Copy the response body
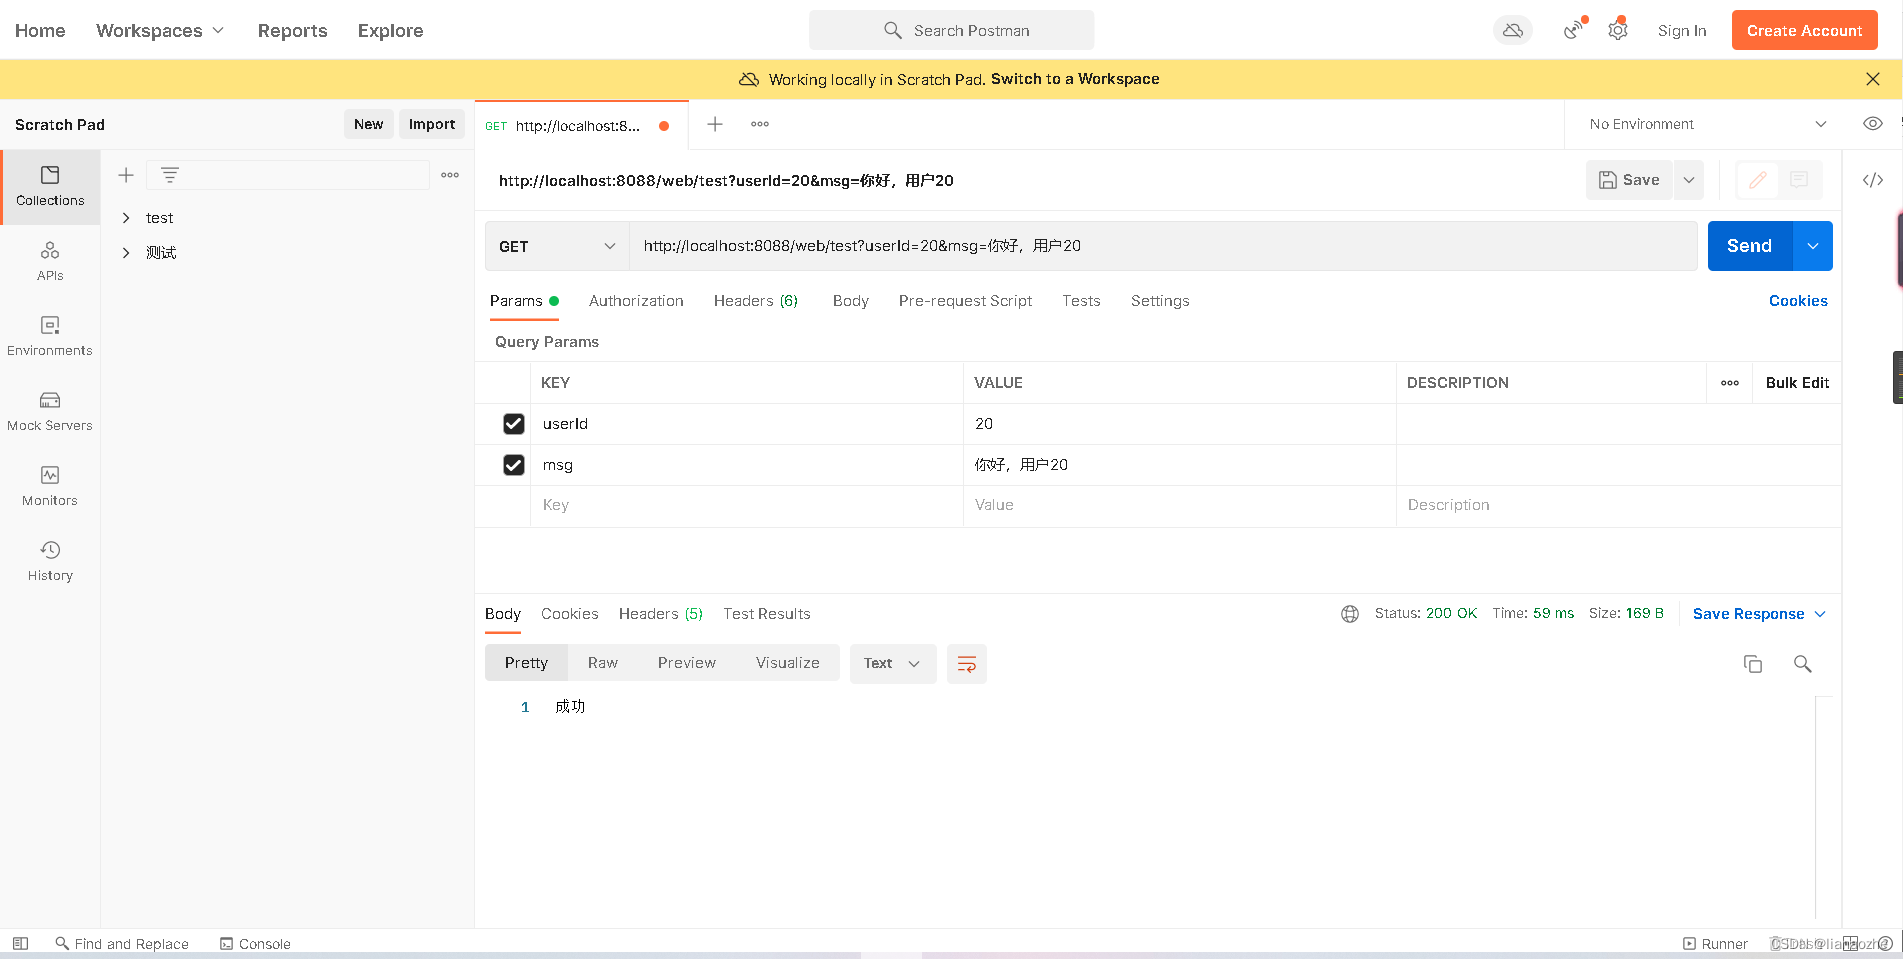1903x959 pixels. pos(1752,663)
